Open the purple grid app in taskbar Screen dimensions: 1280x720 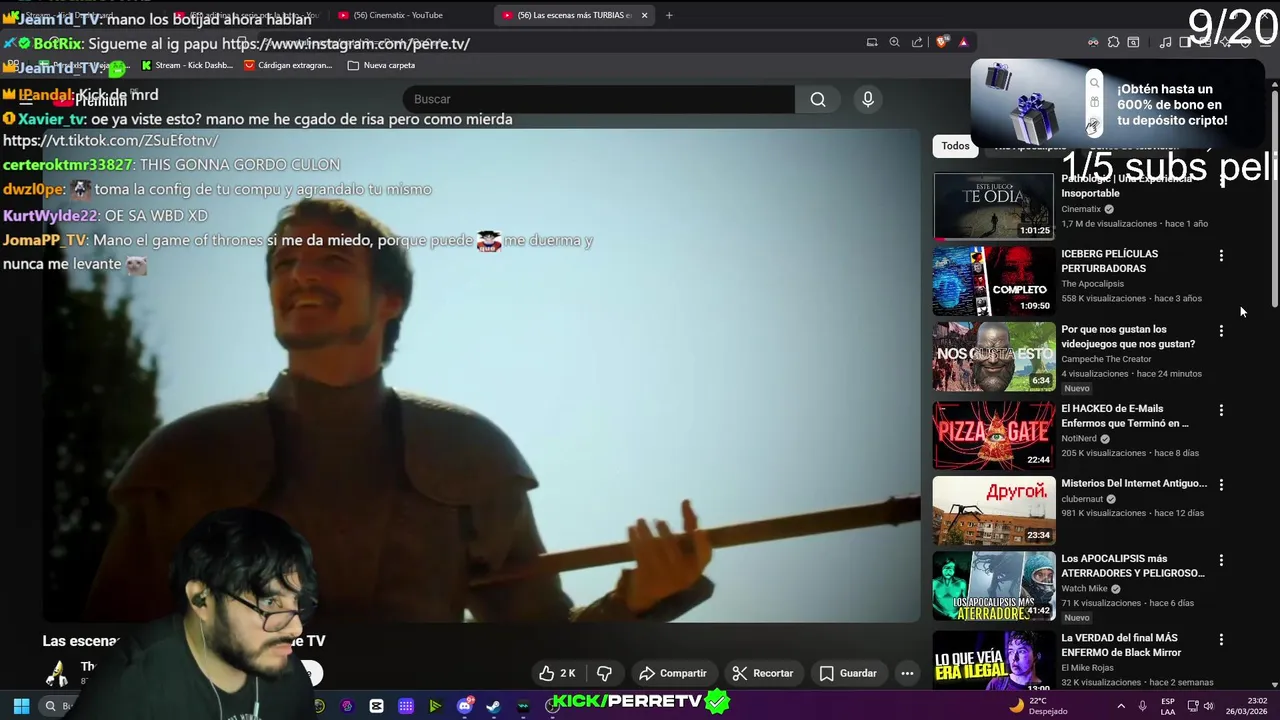405,706
